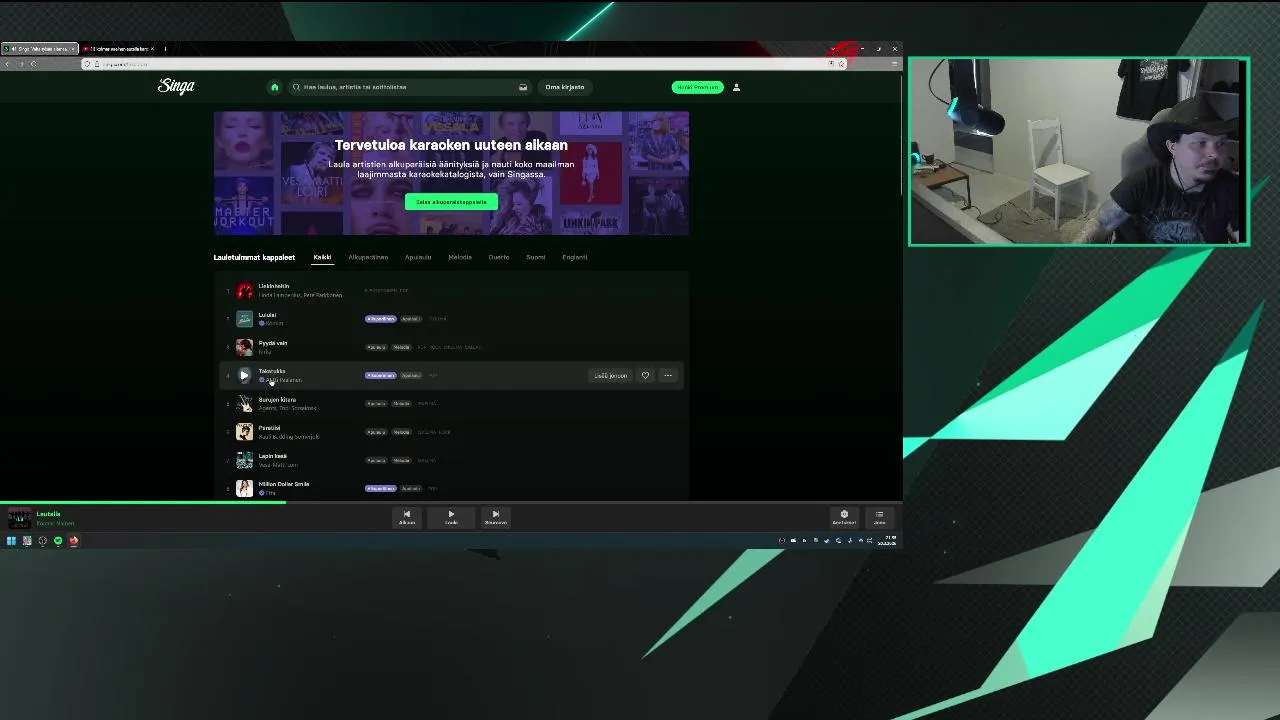
Task: Open the song Pyydä vain
Action: point(272,343)
